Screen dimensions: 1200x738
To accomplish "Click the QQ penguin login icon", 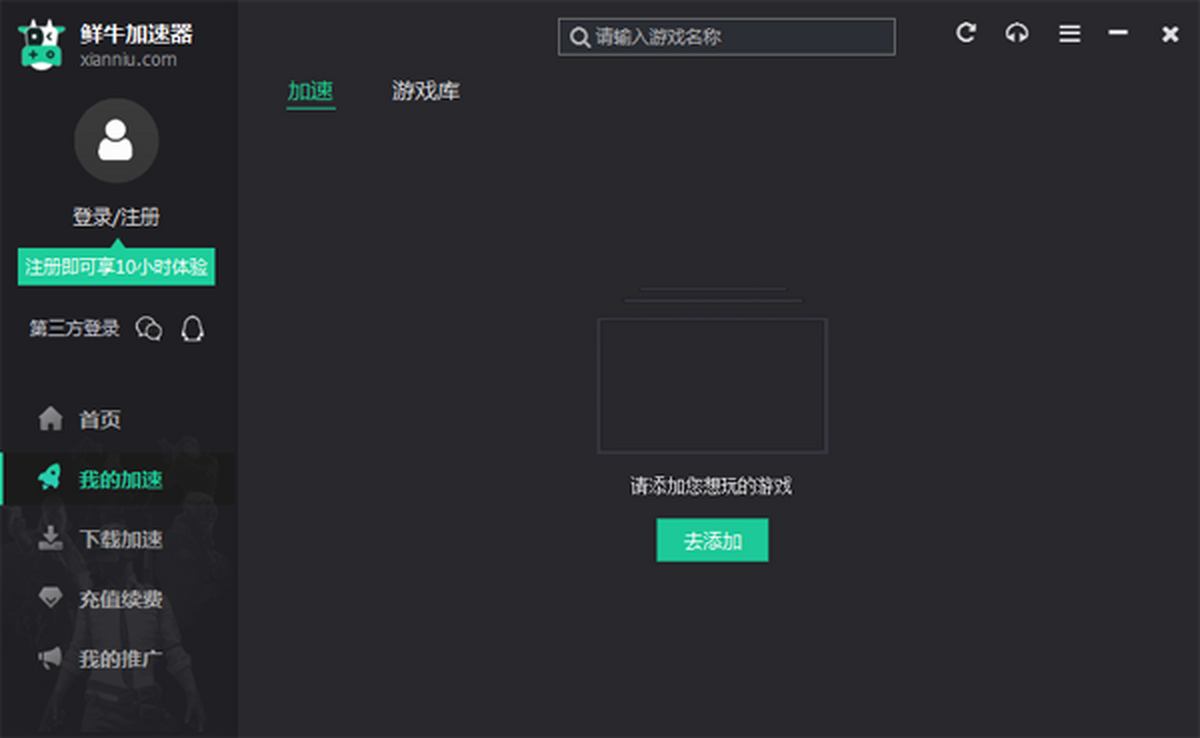I will click(192, 329).
